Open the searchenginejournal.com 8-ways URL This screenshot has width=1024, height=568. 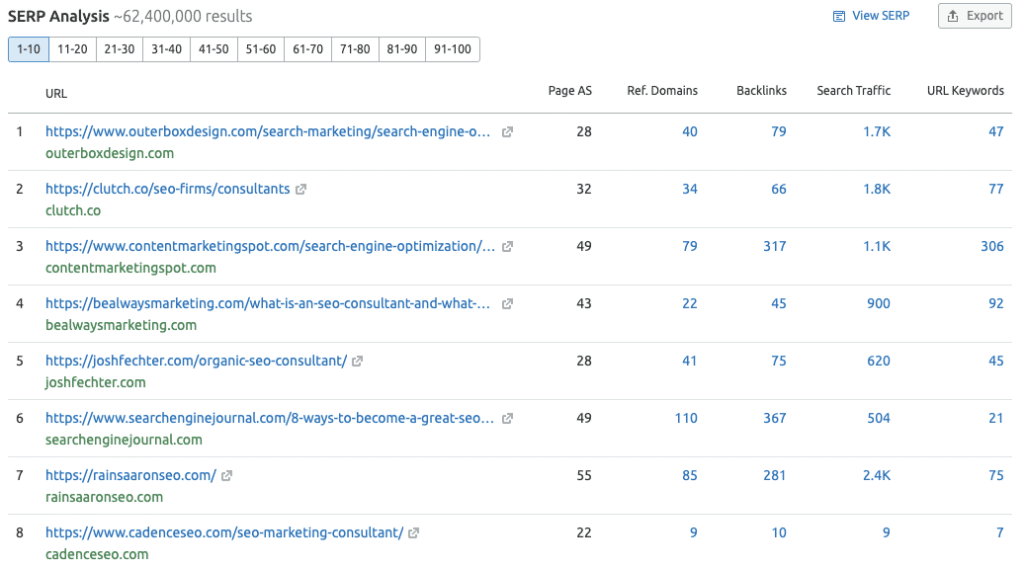270,418
